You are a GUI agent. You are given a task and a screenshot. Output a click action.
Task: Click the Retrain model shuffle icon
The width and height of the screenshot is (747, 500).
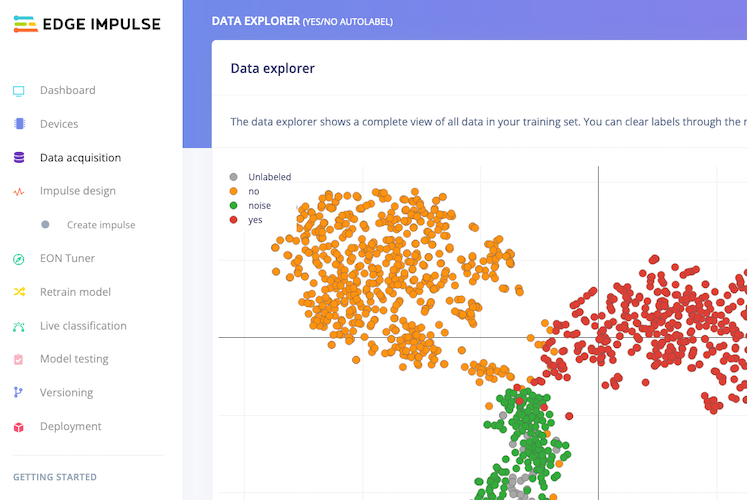tap(19, 292)
